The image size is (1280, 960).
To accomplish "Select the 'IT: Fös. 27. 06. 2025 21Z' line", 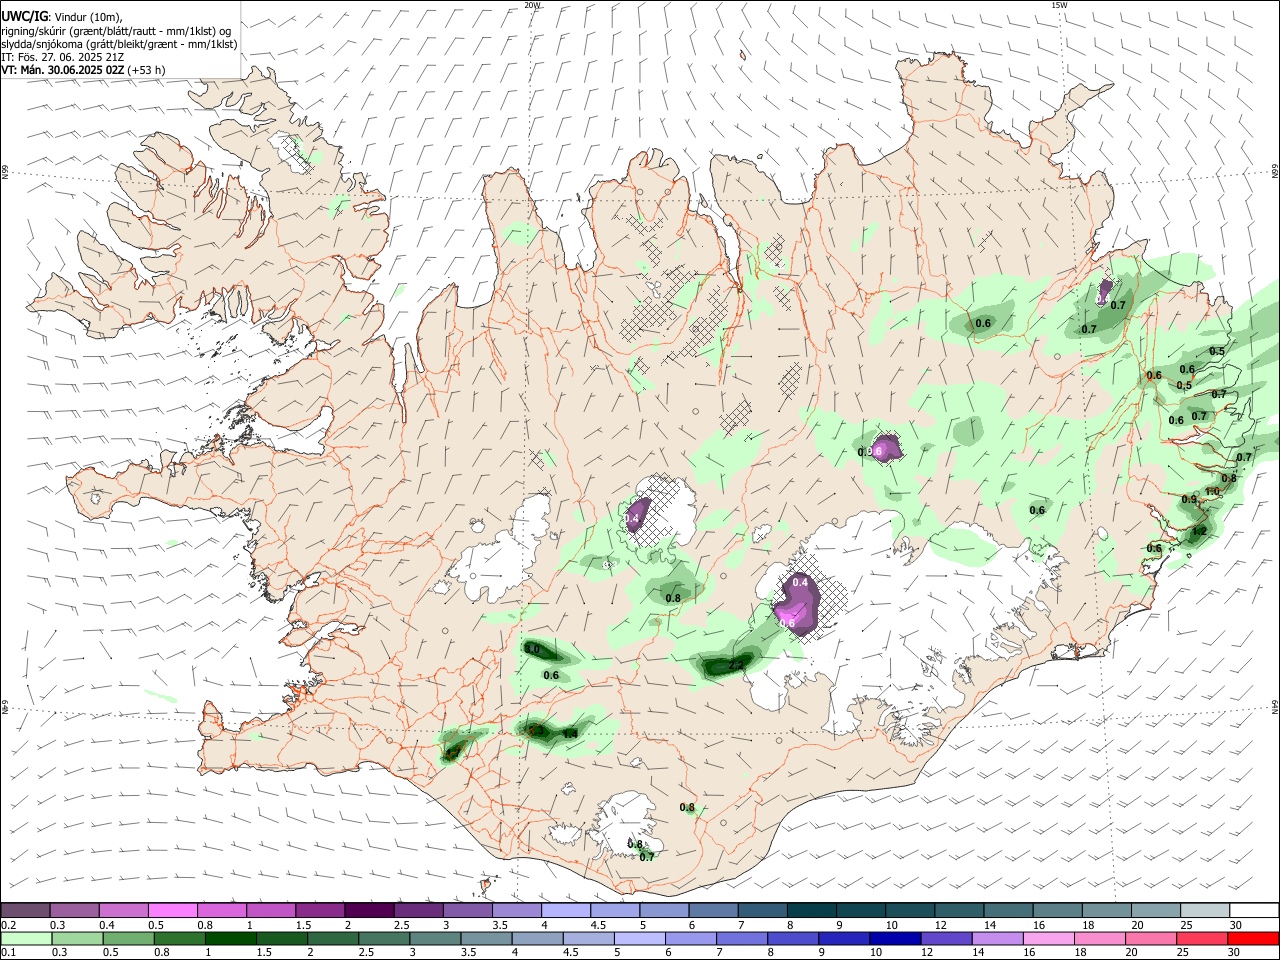I will 63,57.
